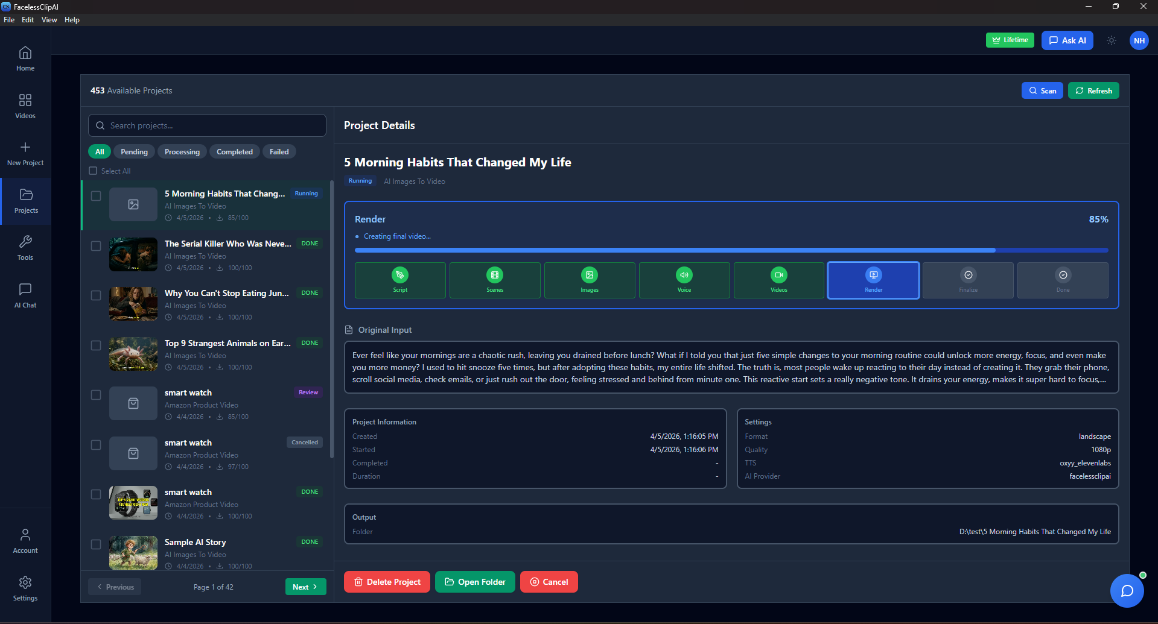1158x624 pixels.
Task: Open the Home sidebar icon
Action: [x=25, y=58]
